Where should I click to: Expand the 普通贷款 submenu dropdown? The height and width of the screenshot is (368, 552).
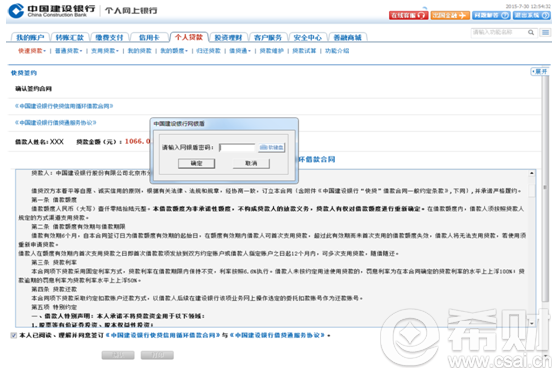pos(69,51)
